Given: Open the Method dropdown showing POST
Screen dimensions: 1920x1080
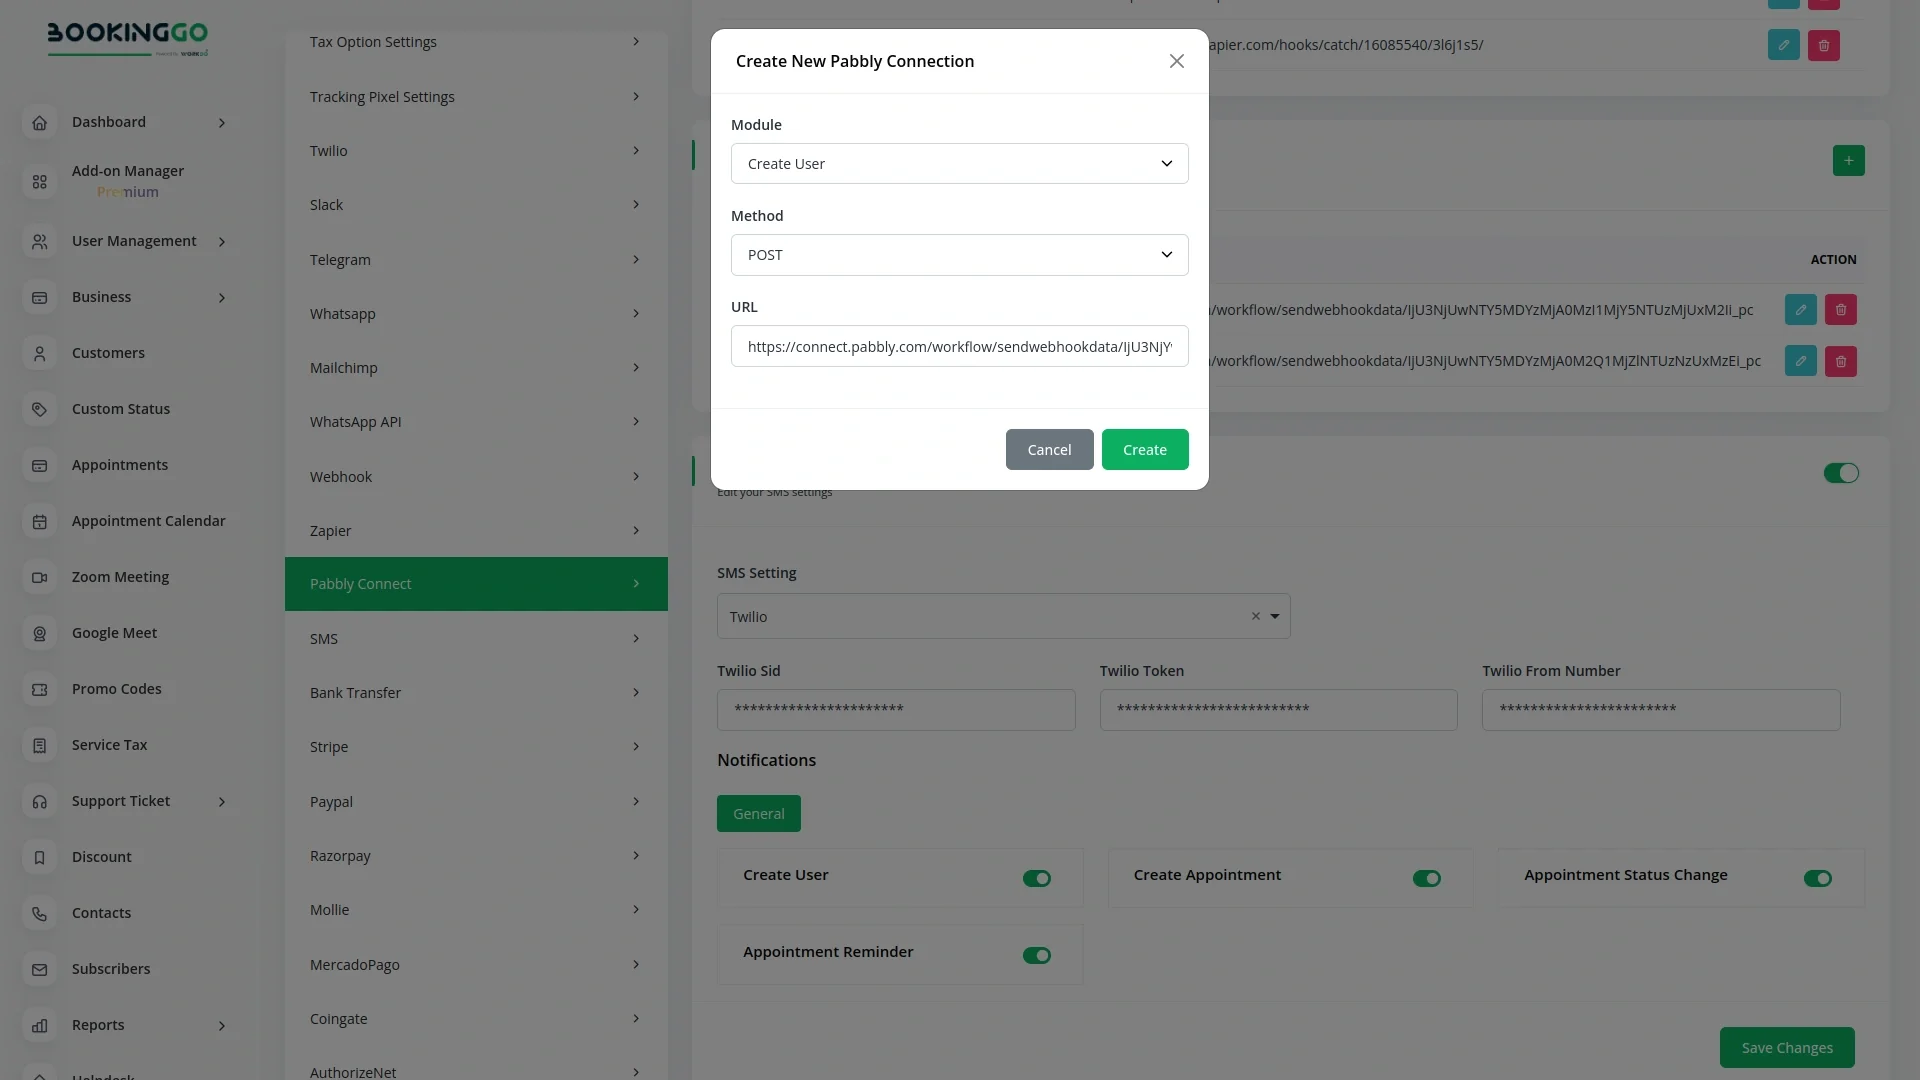Looking at the screenshot, I should [959, 255].
